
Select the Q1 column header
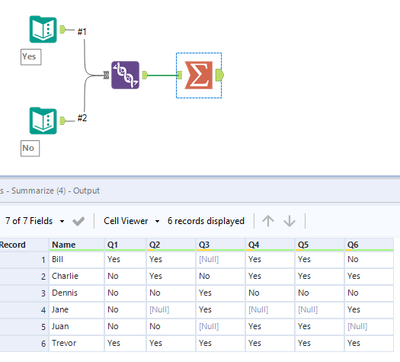125,245
